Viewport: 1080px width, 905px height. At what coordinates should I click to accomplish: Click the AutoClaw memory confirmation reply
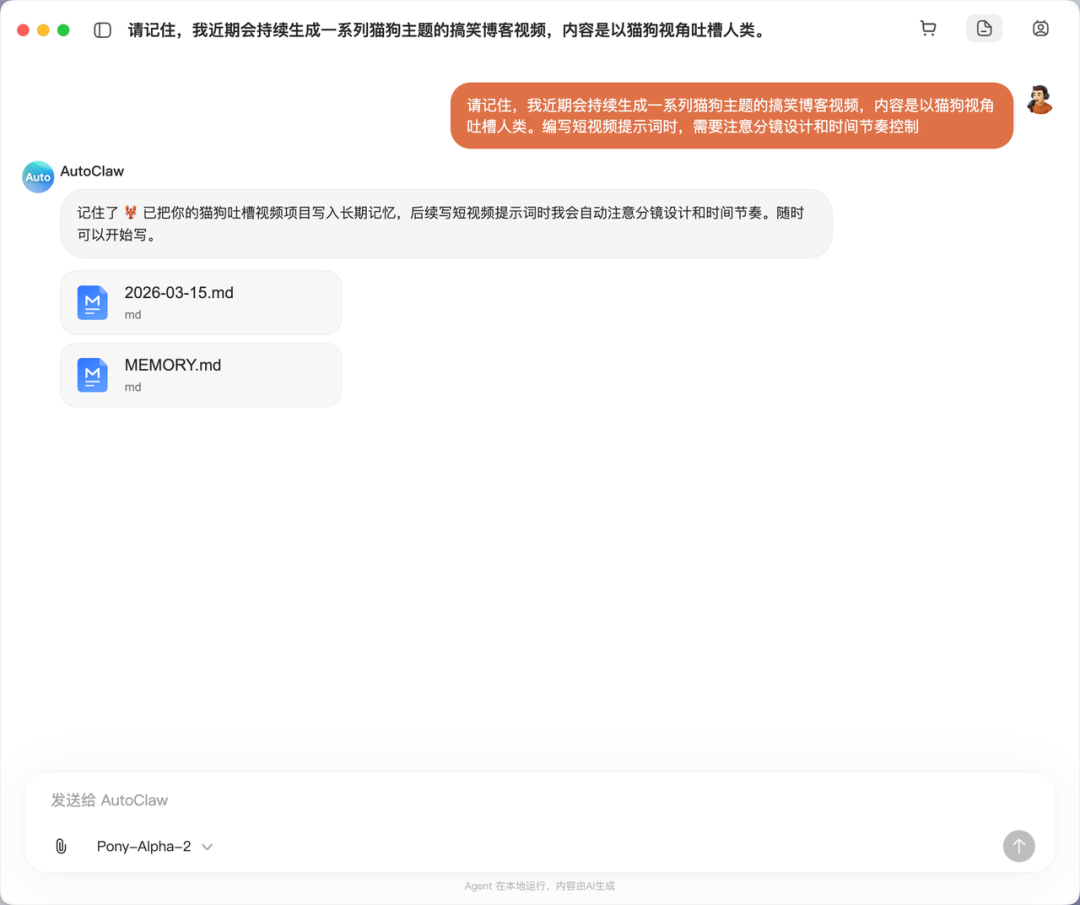pyautogui.click(x=446, y=223)
